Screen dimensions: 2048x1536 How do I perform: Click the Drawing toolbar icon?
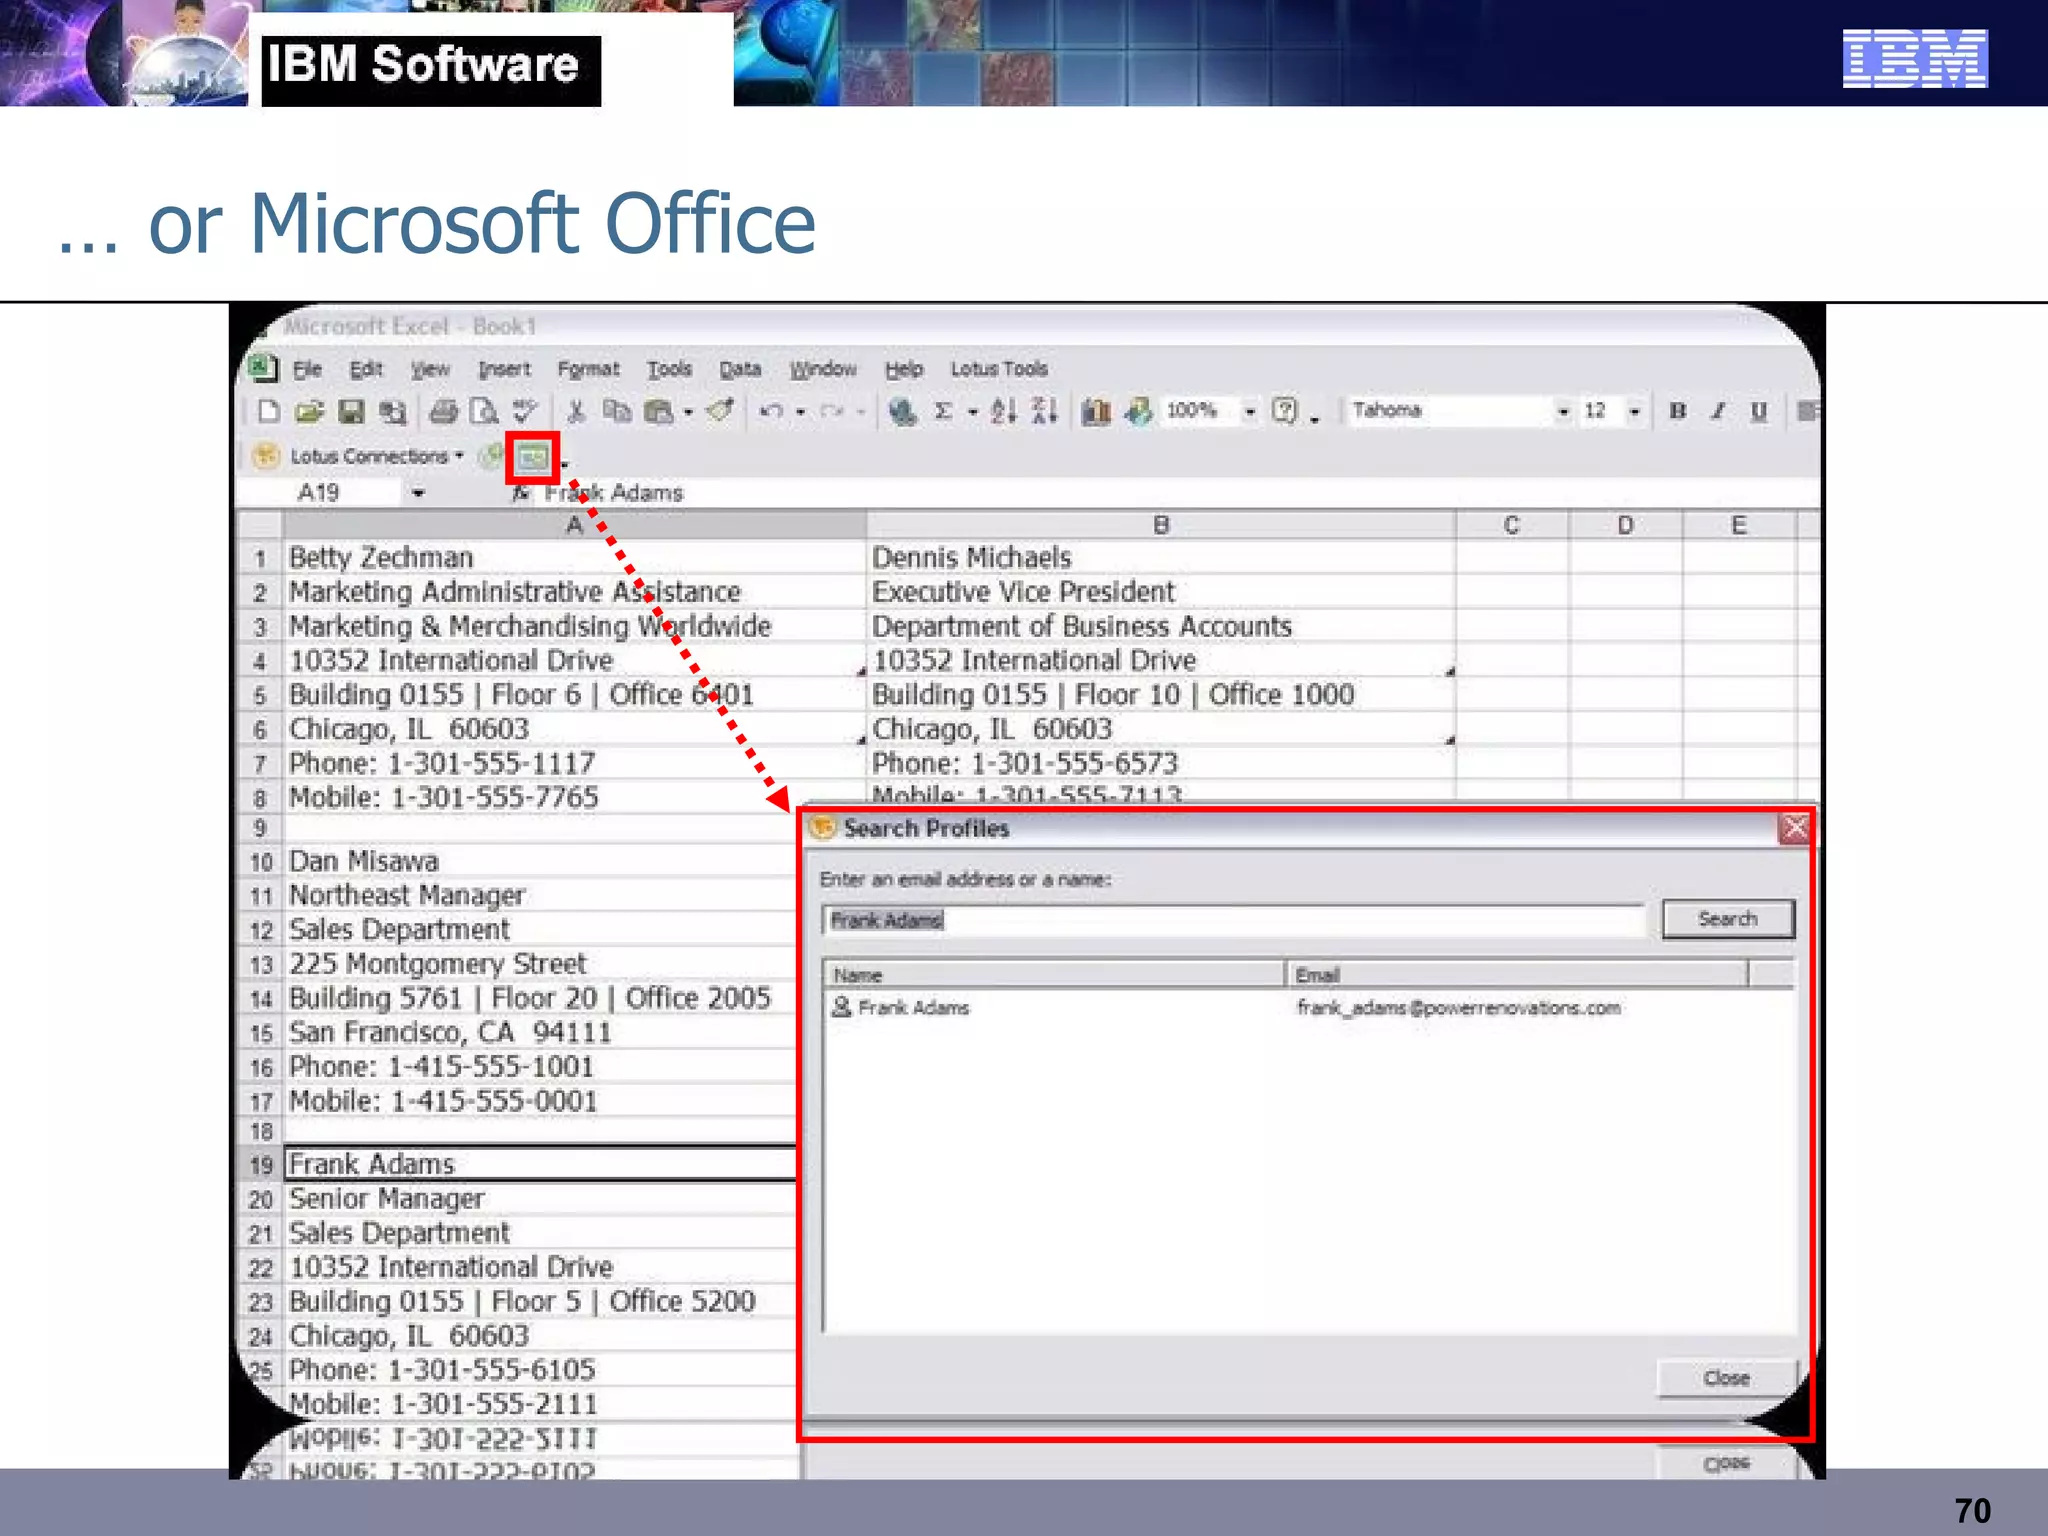coord(1138,411)
